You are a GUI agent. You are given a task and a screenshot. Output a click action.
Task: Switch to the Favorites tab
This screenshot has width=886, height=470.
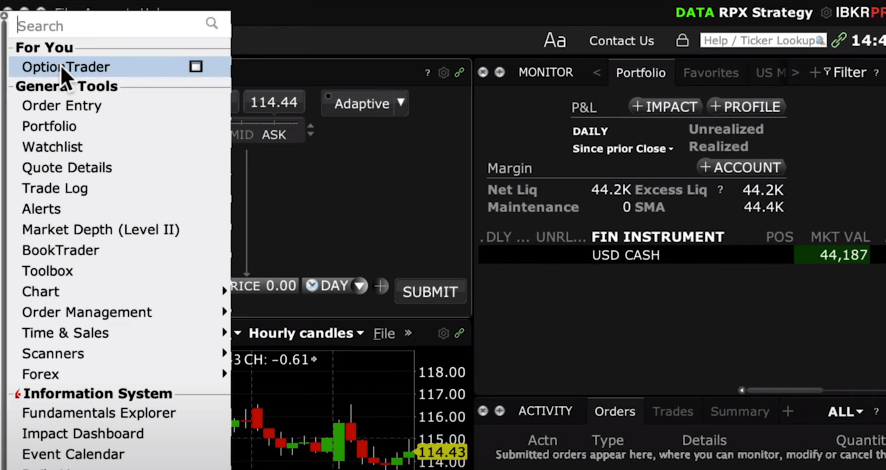pos(710,73)
